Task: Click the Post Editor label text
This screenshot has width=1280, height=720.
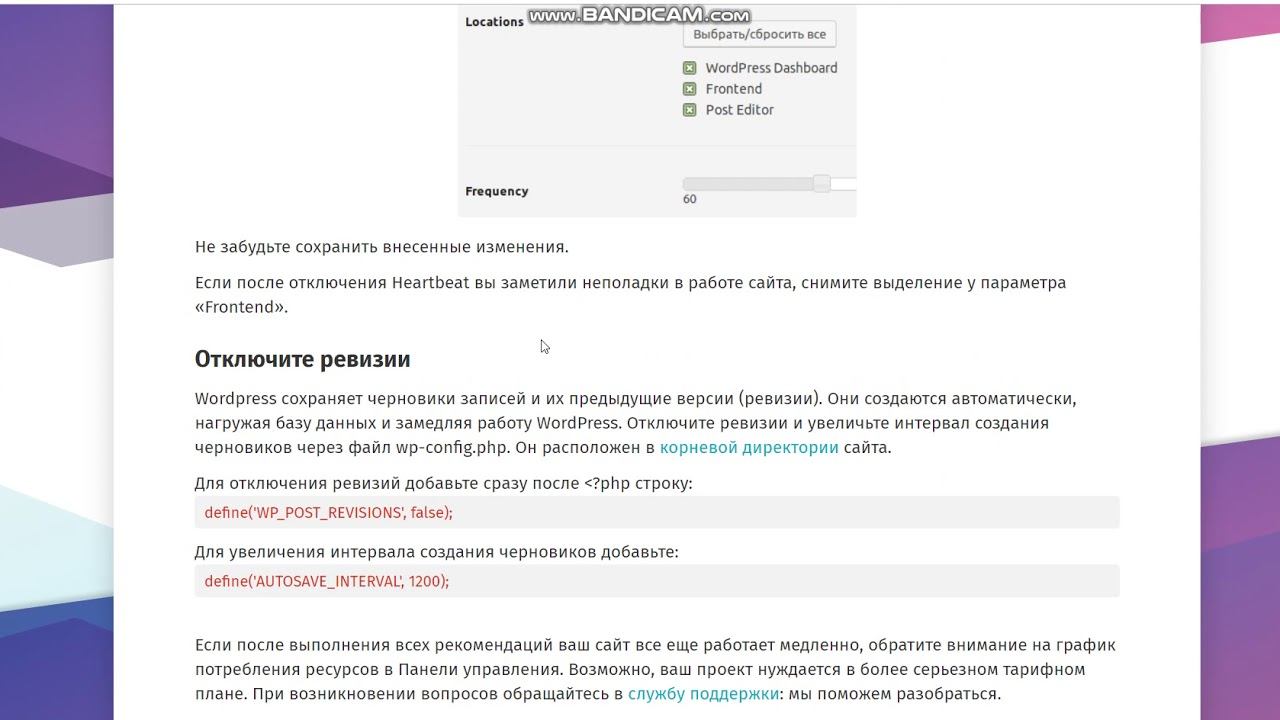Action: (x=739, y=110)
